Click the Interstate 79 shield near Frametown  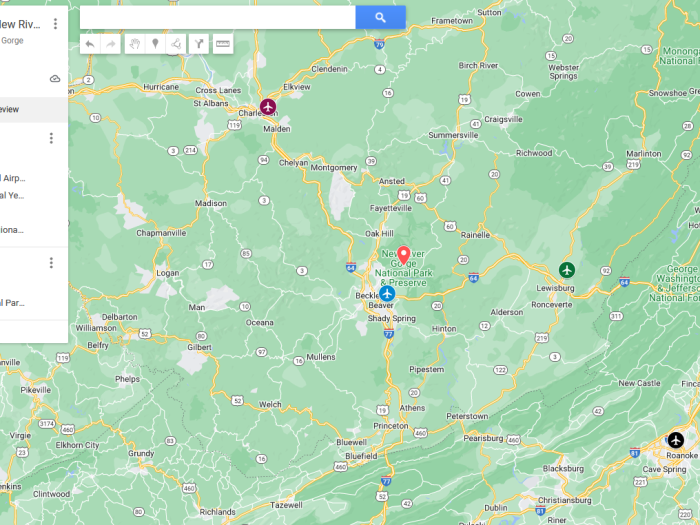[x=379, y=44]
